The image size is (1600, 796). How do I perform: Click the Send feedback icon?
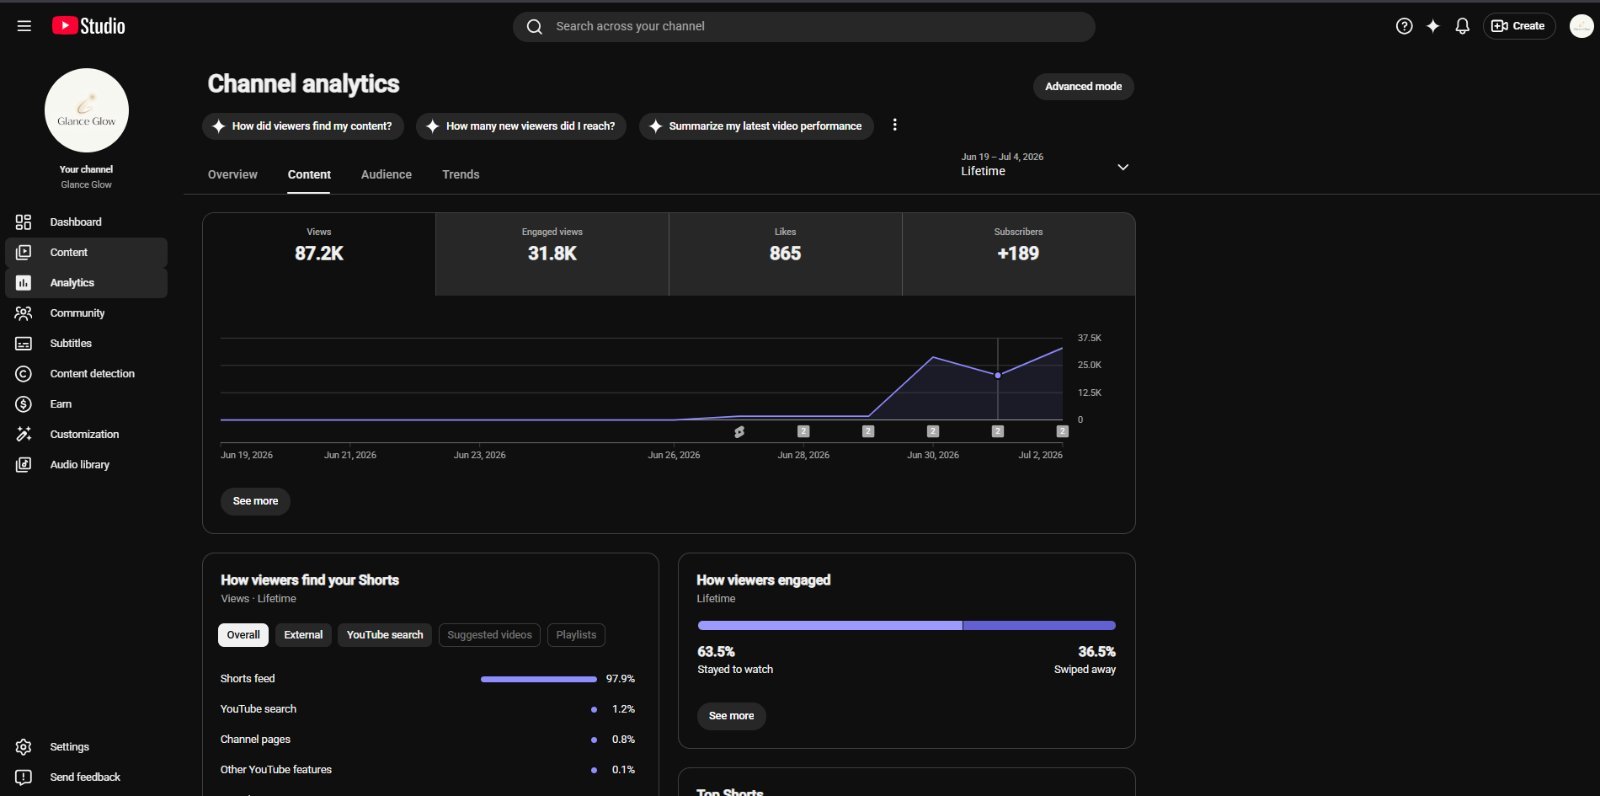click(23, 777)
